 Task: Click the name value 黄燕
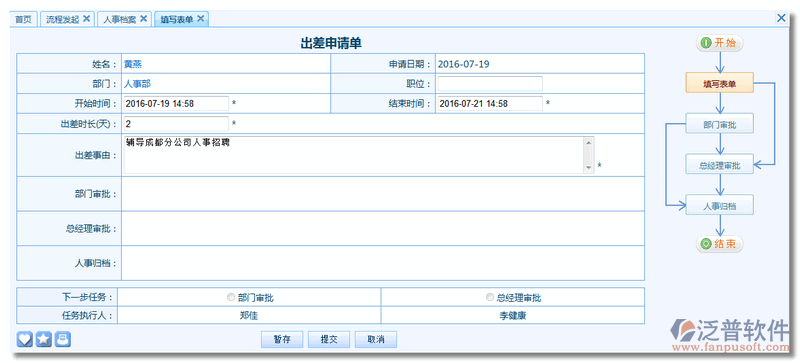(133, 64)
